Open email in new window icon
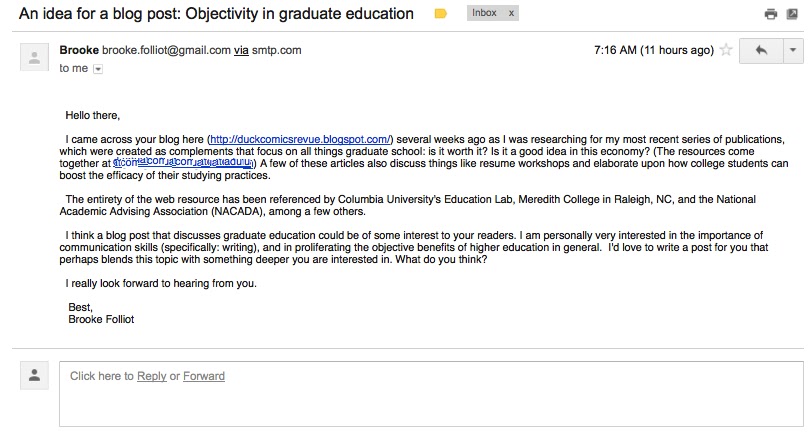Viewport: 811px width, 434px height. point(791,15)
